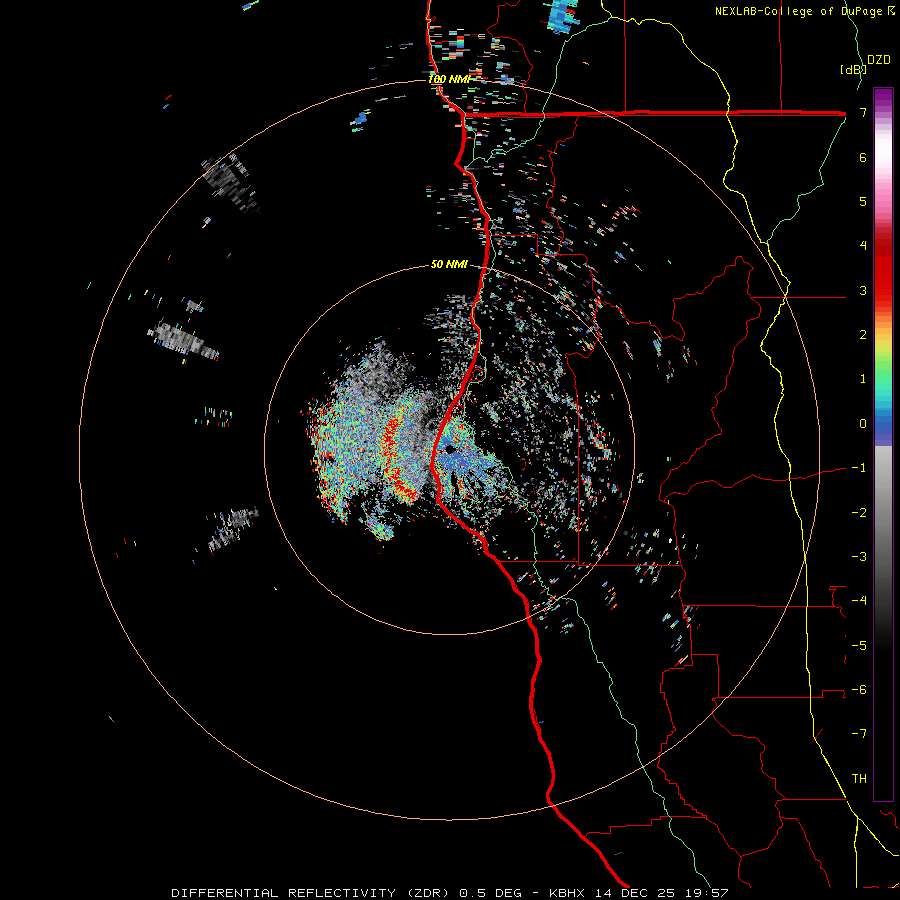Click the DZD product label above scale
This screenshot has width=900, height=900.
point(879,60)
